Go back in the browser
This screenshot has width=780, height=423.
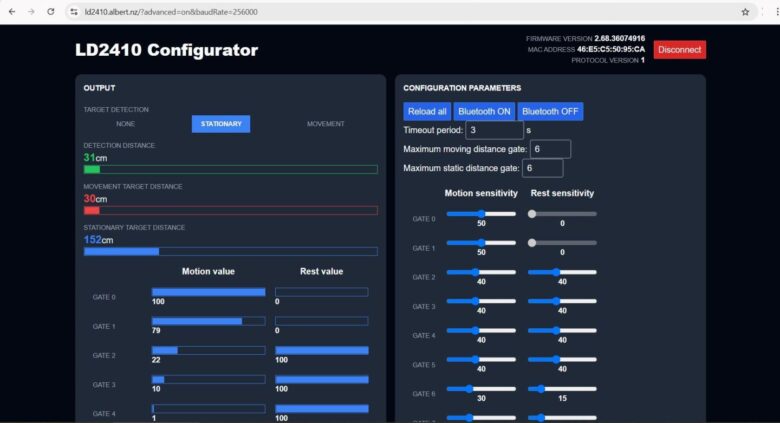coord(12,11)
